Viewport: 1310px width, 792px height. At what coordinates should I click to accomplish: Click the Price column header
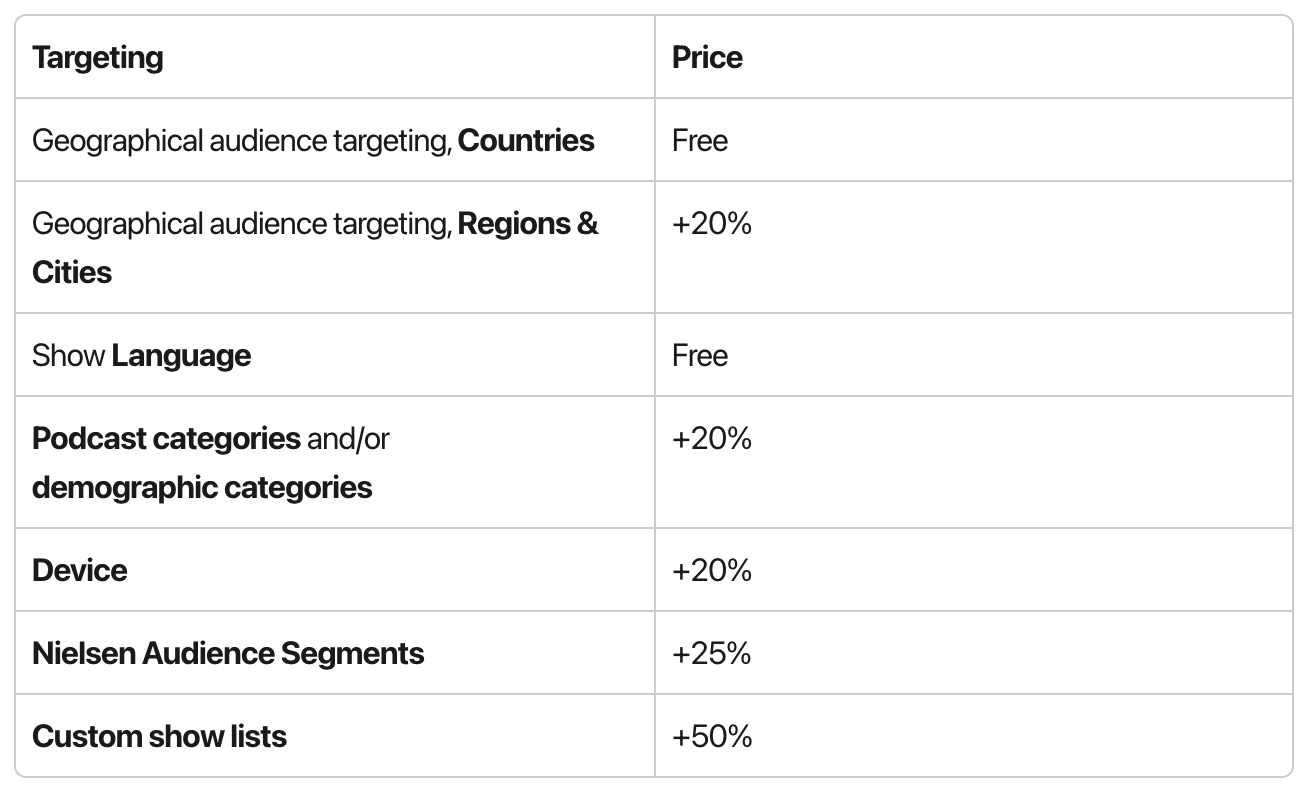[x=707, y=57]
